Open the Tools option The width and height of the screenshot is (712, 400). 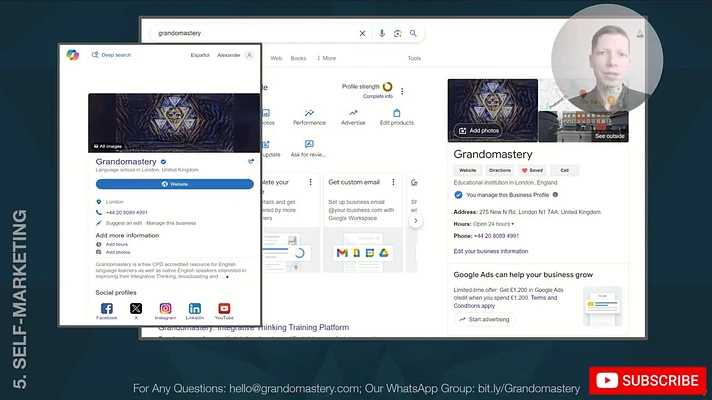[x=414, y=58]
